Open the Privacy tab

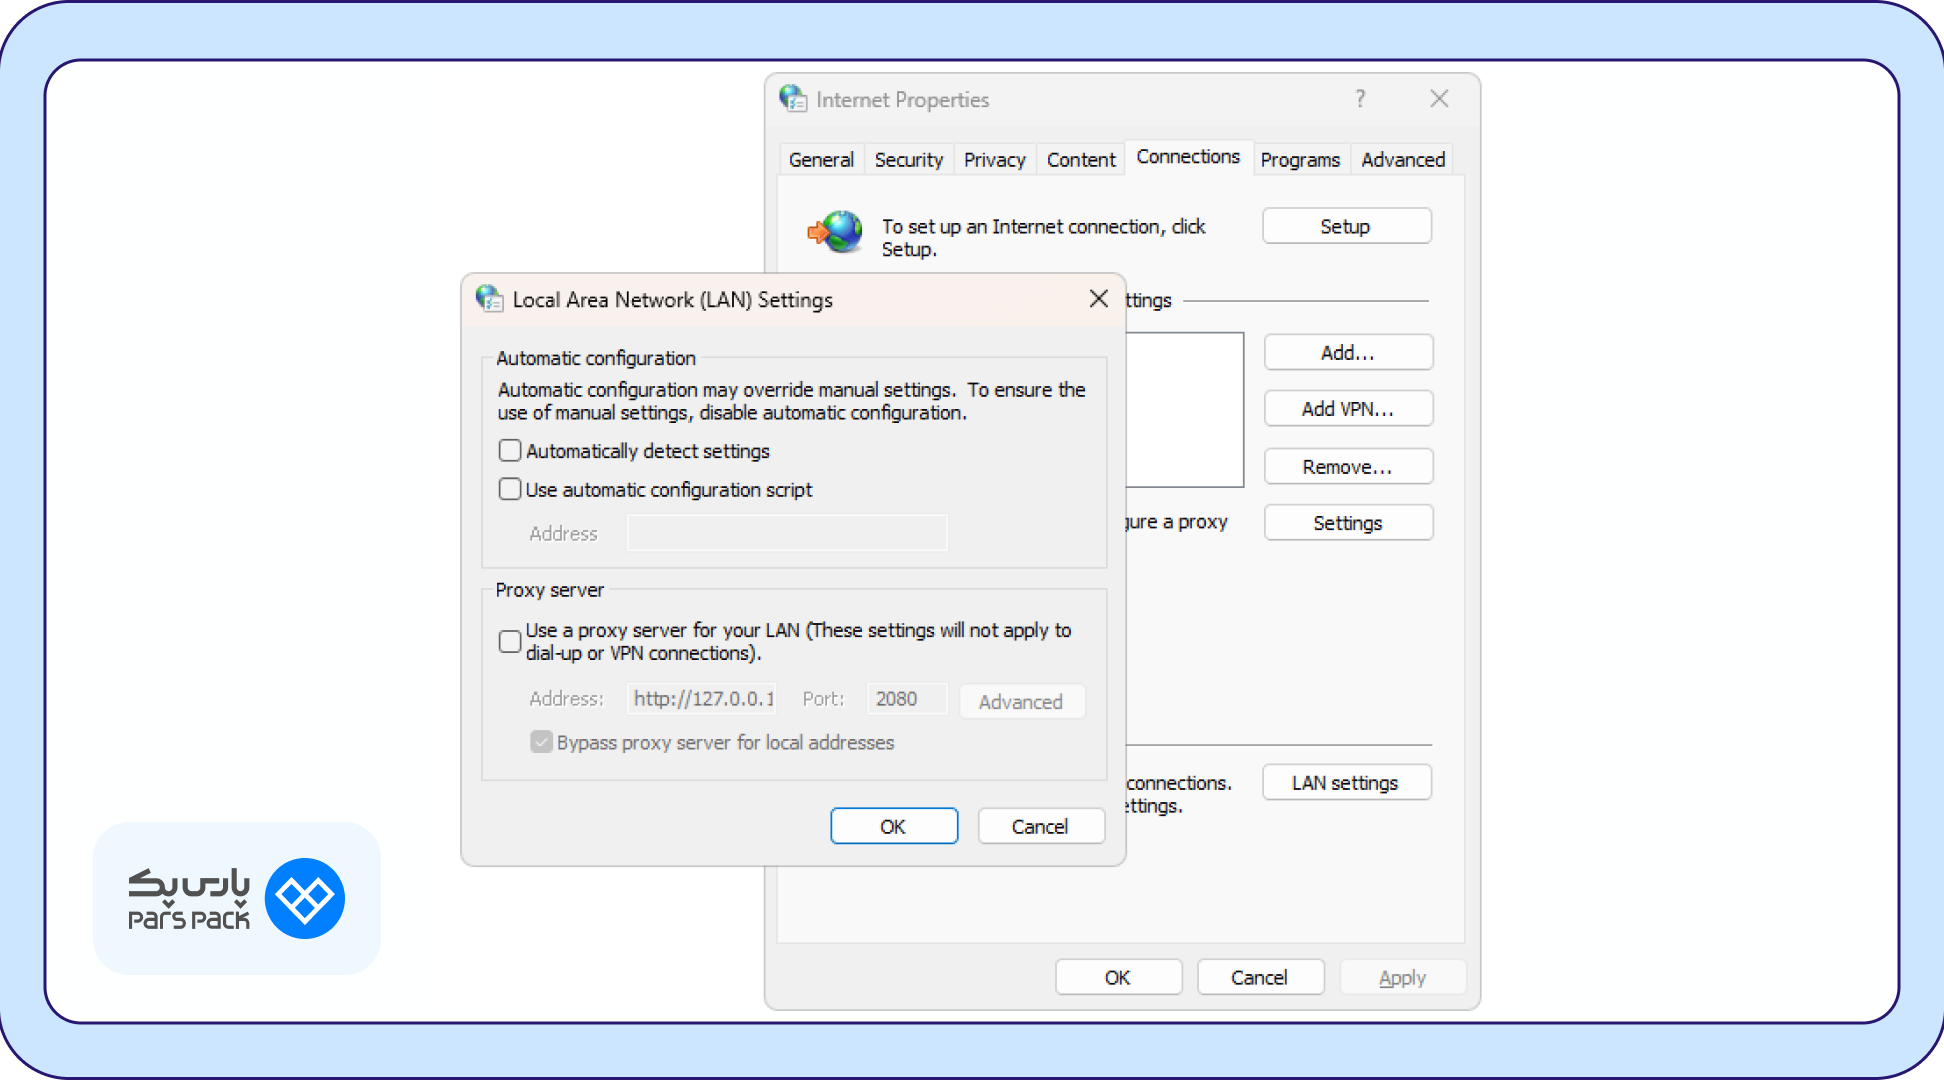[994, 160]
